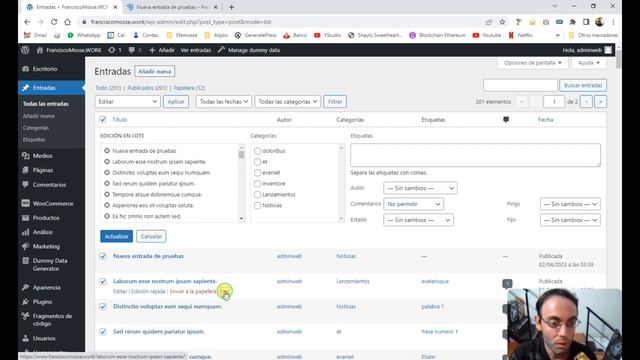
Task: Open the Comentarios No permitir dropdown
Action: (x=413, y=204)
